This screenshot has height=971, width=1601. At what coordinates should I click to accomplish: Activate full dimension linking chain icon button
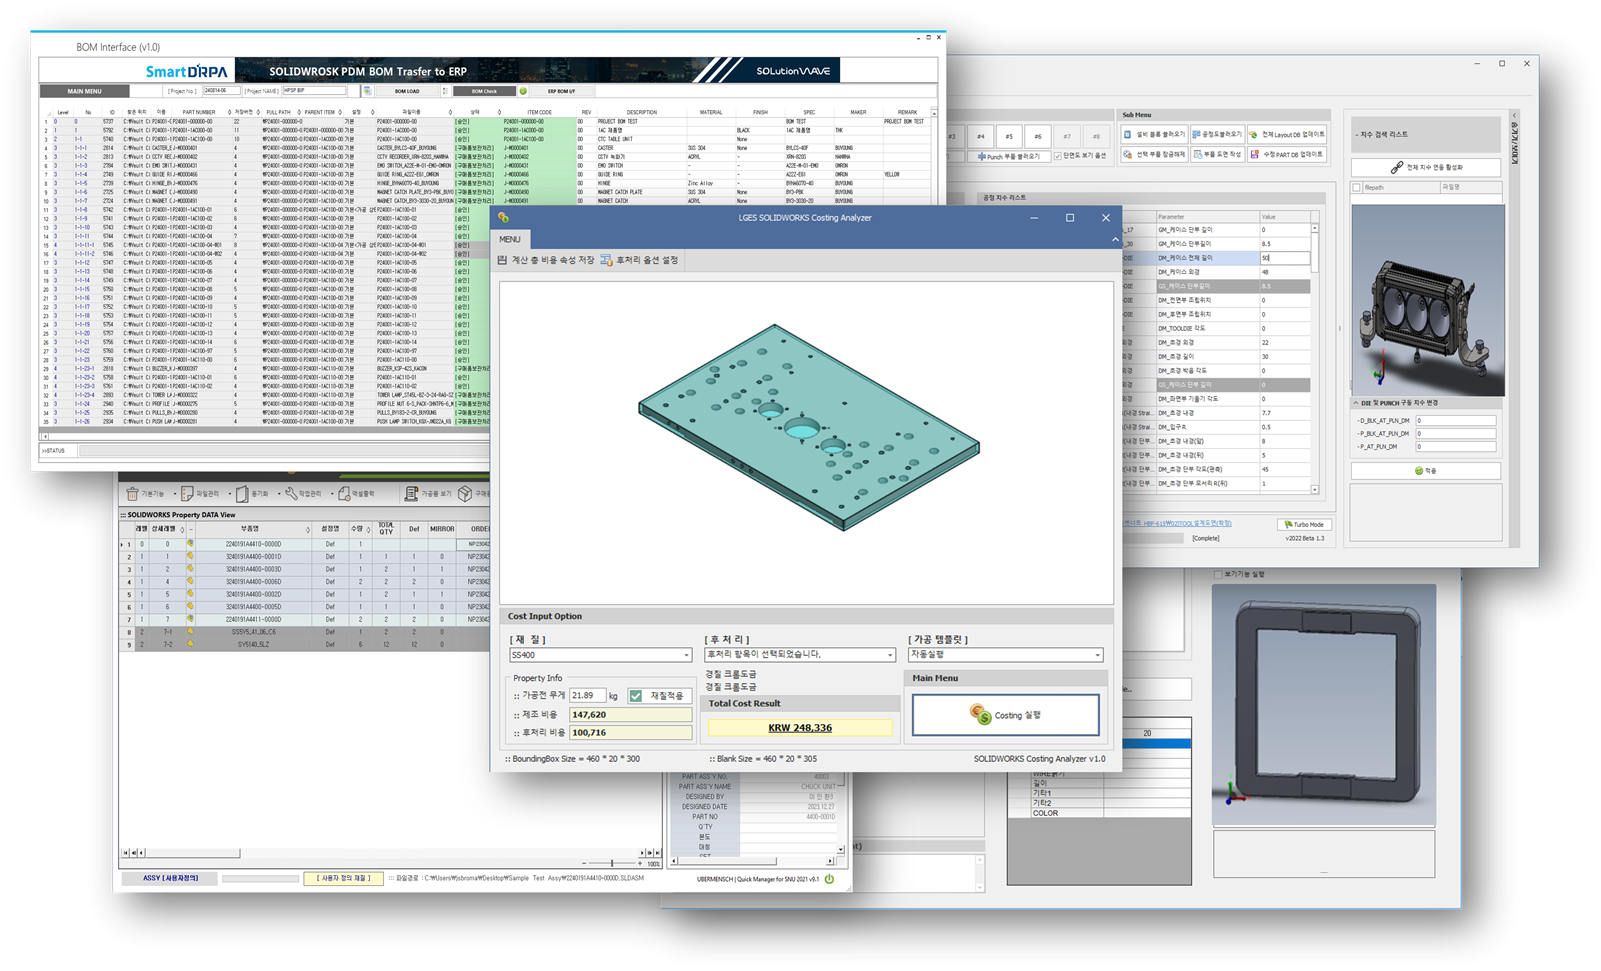click(1426, 167)
